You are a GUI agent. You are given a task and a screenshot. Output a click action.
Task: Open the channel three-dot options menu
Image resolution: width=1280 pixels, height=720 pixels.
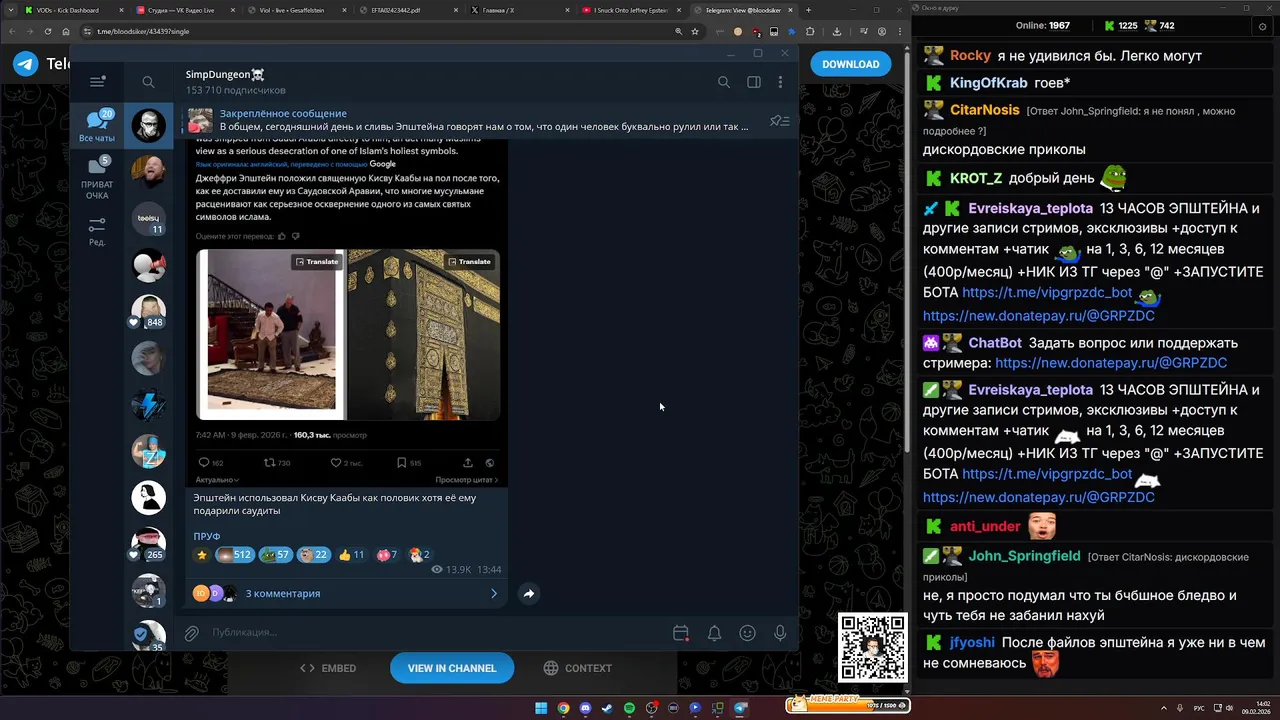[x=780, y=82]
